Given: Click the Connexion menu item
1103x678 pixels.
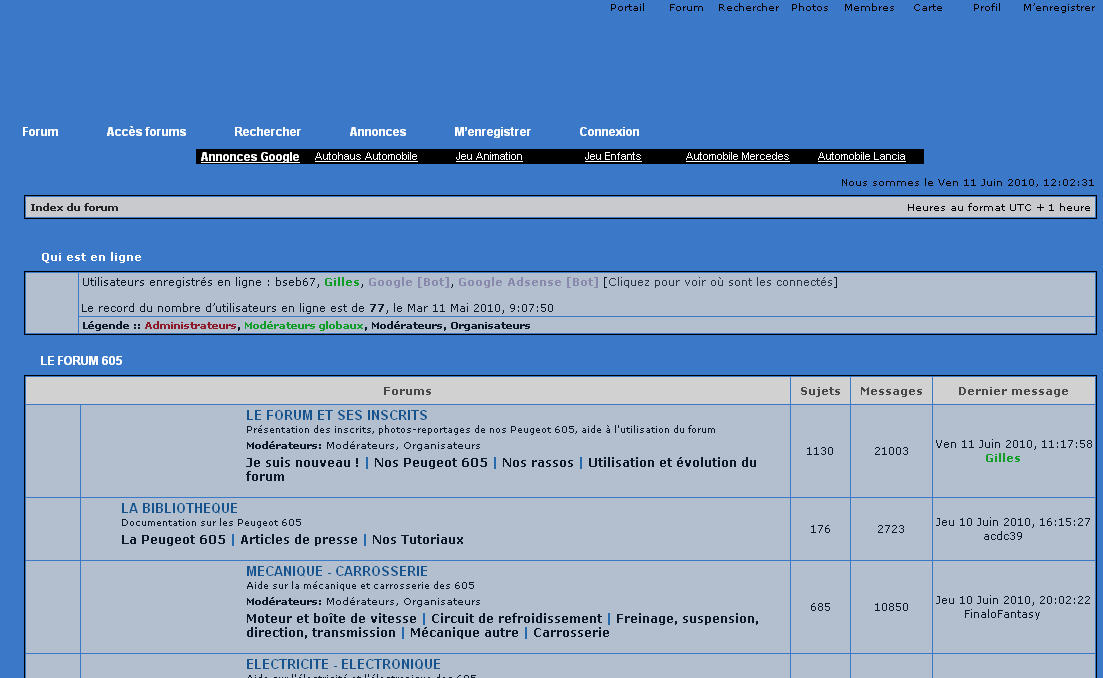Looking at the screenshot, I should coord(609,132).
